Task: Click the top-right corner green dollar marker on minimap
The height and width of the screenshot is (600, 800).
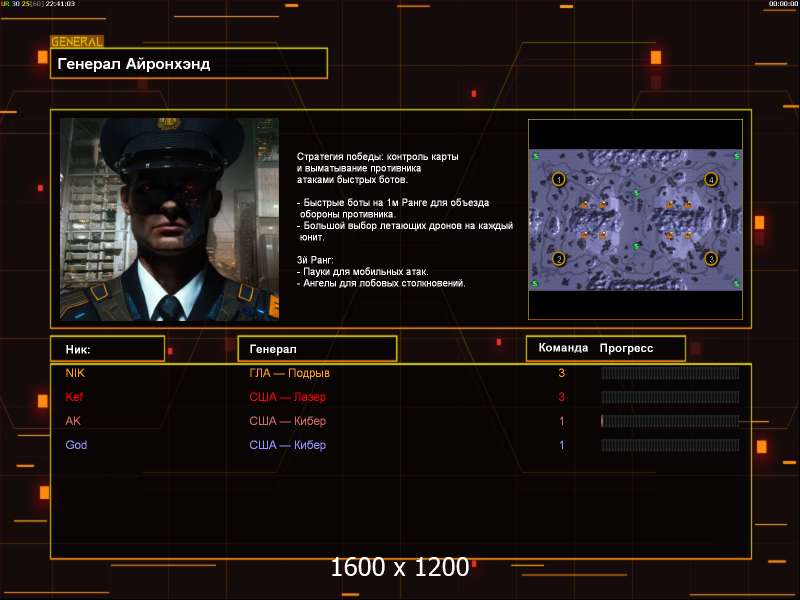Action: coord(736,156)
